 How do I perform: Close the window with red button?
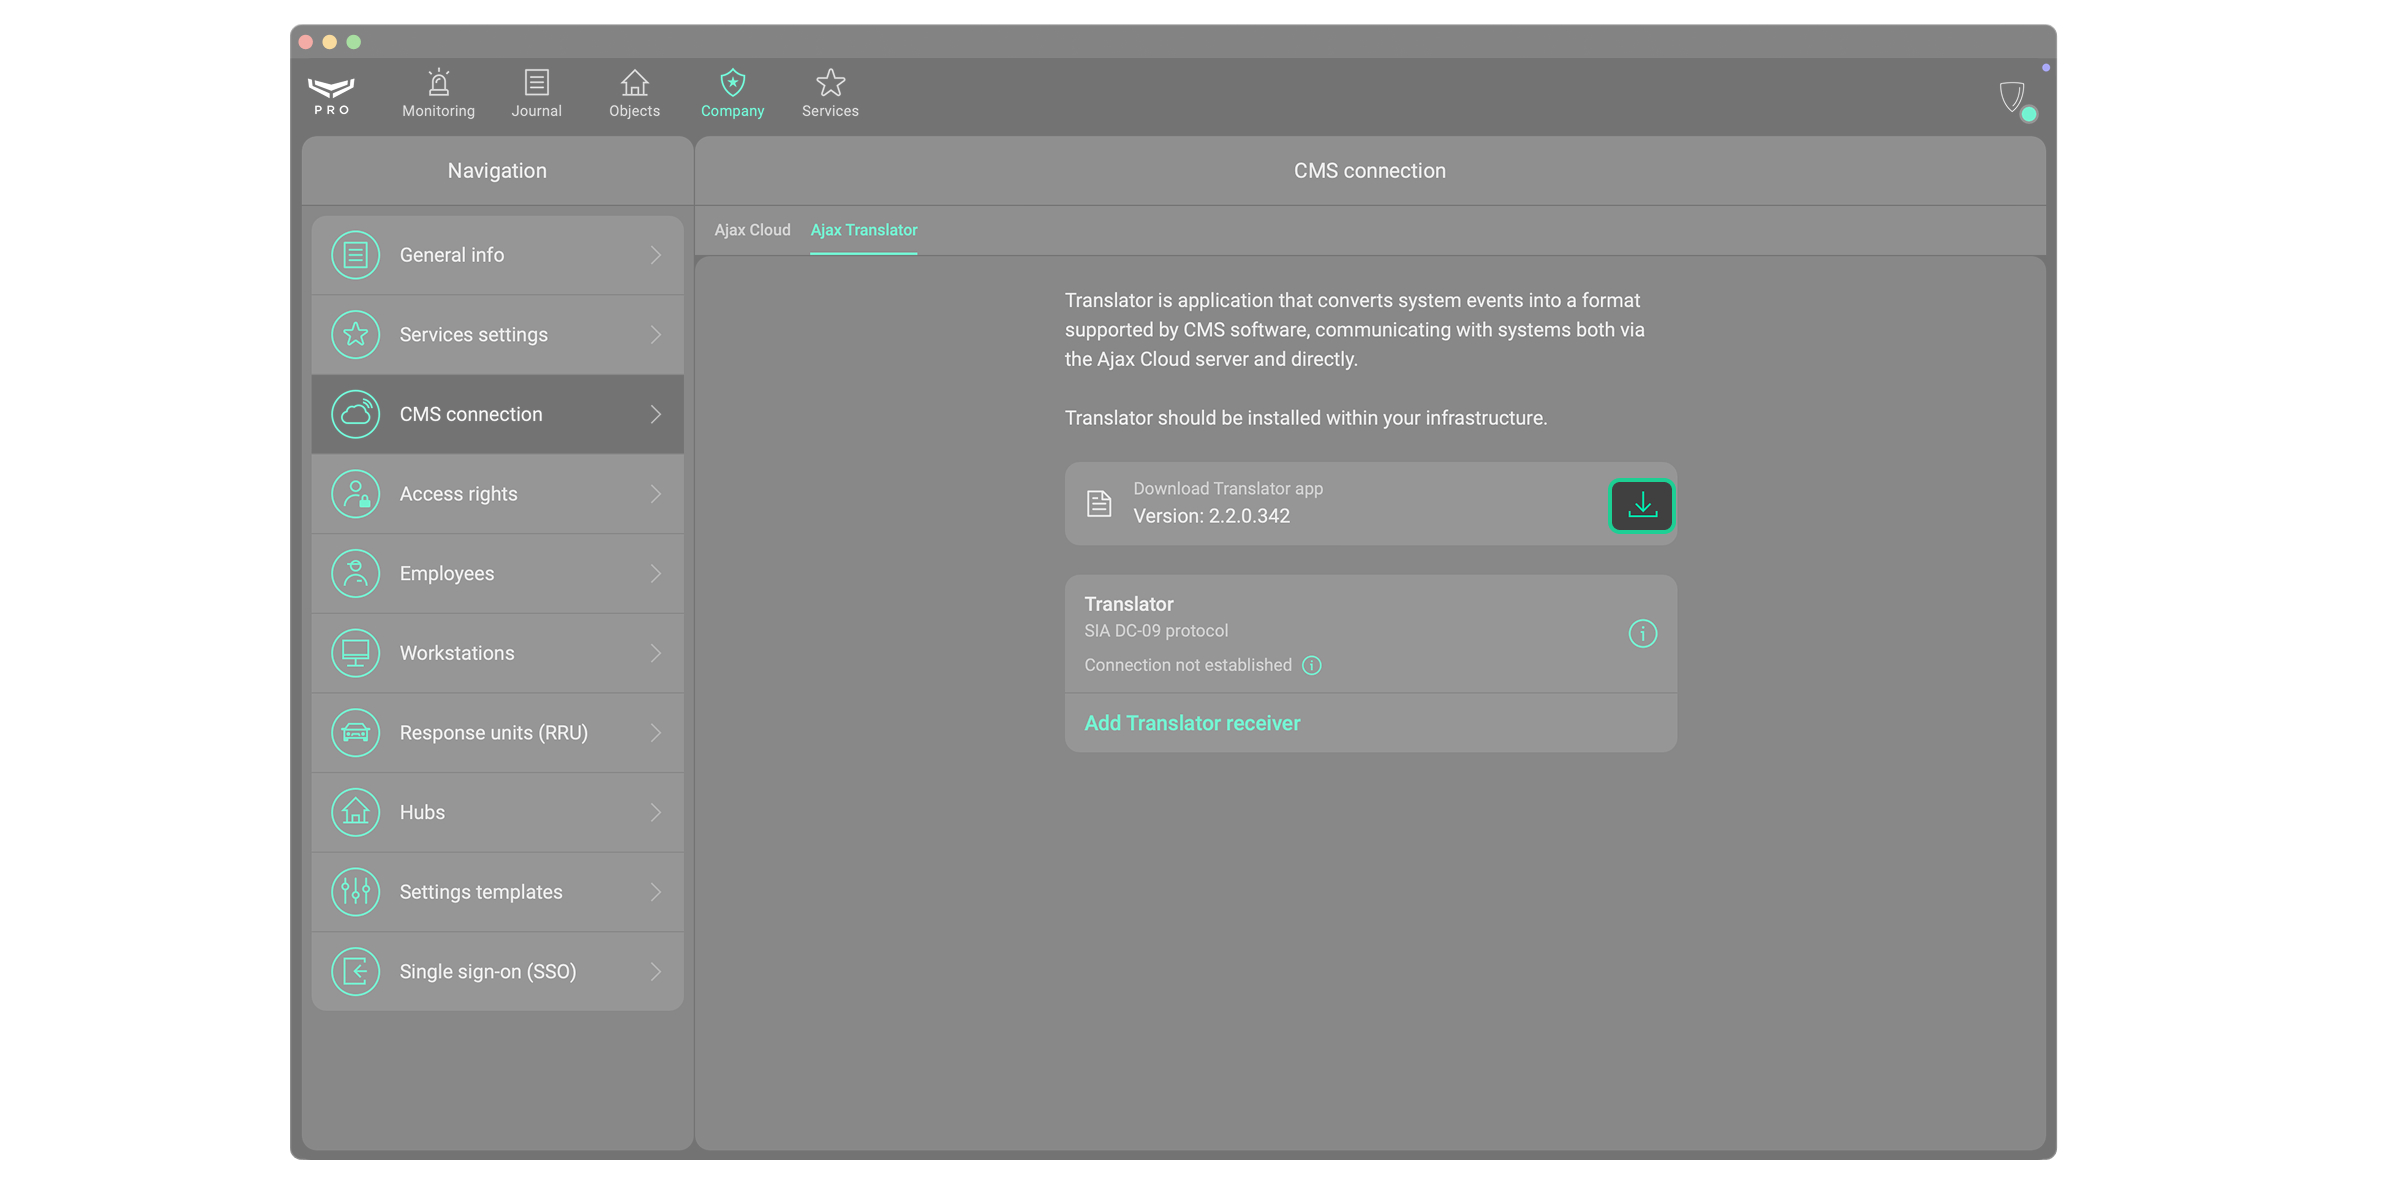click(x=306, y=42)
